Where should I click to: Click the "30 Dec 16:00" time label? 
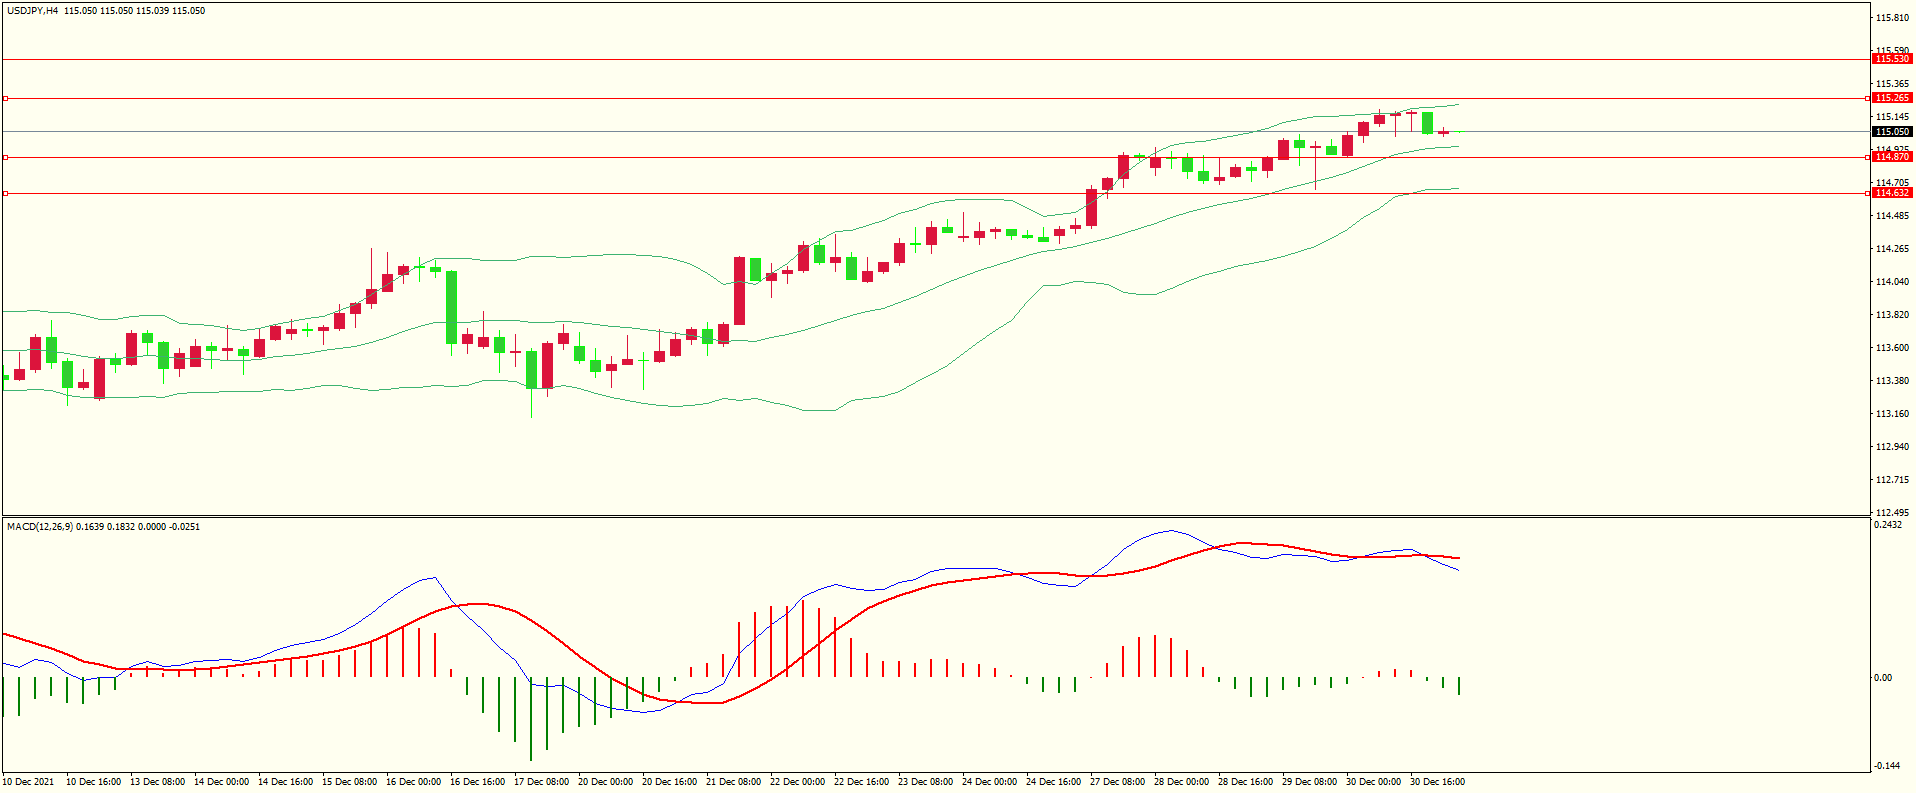pyautogui.click(x=1437, y=782)
